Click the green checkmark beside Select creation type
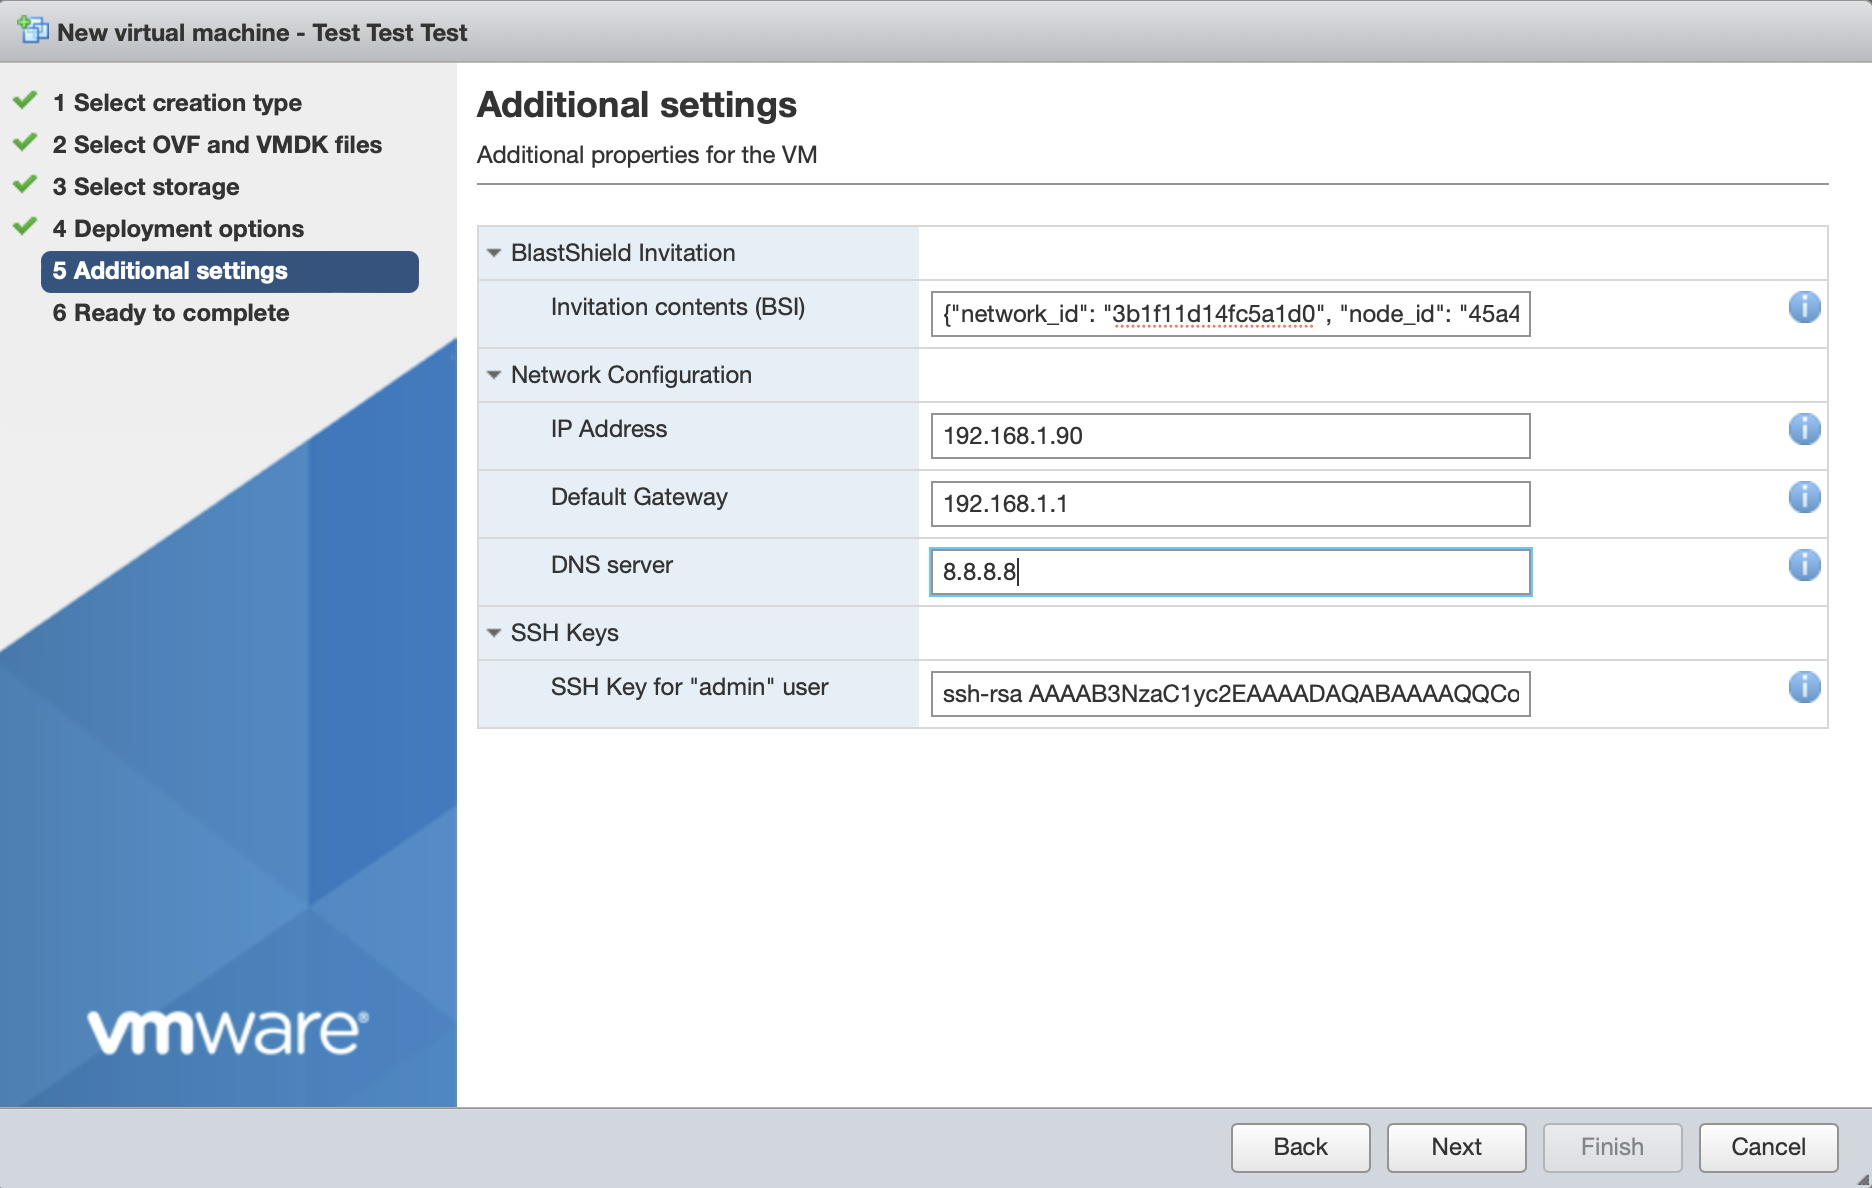1872x1188 pixels. coord(25,101)
